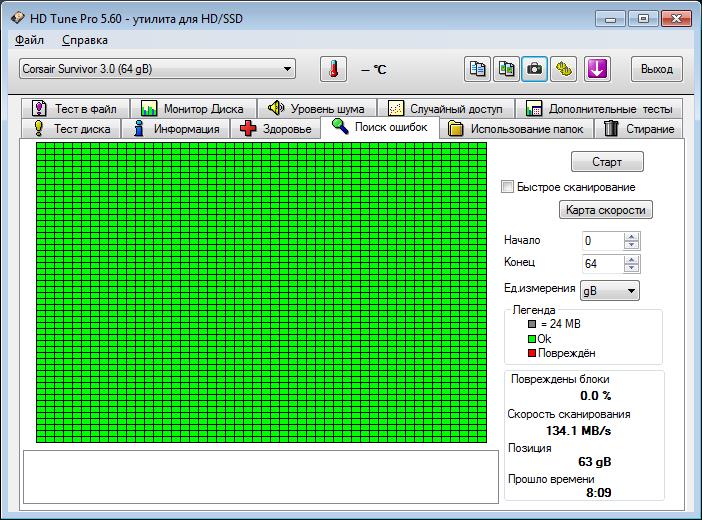
Task: Open the Использование папок tab
Action: click(x=516, y=129)
